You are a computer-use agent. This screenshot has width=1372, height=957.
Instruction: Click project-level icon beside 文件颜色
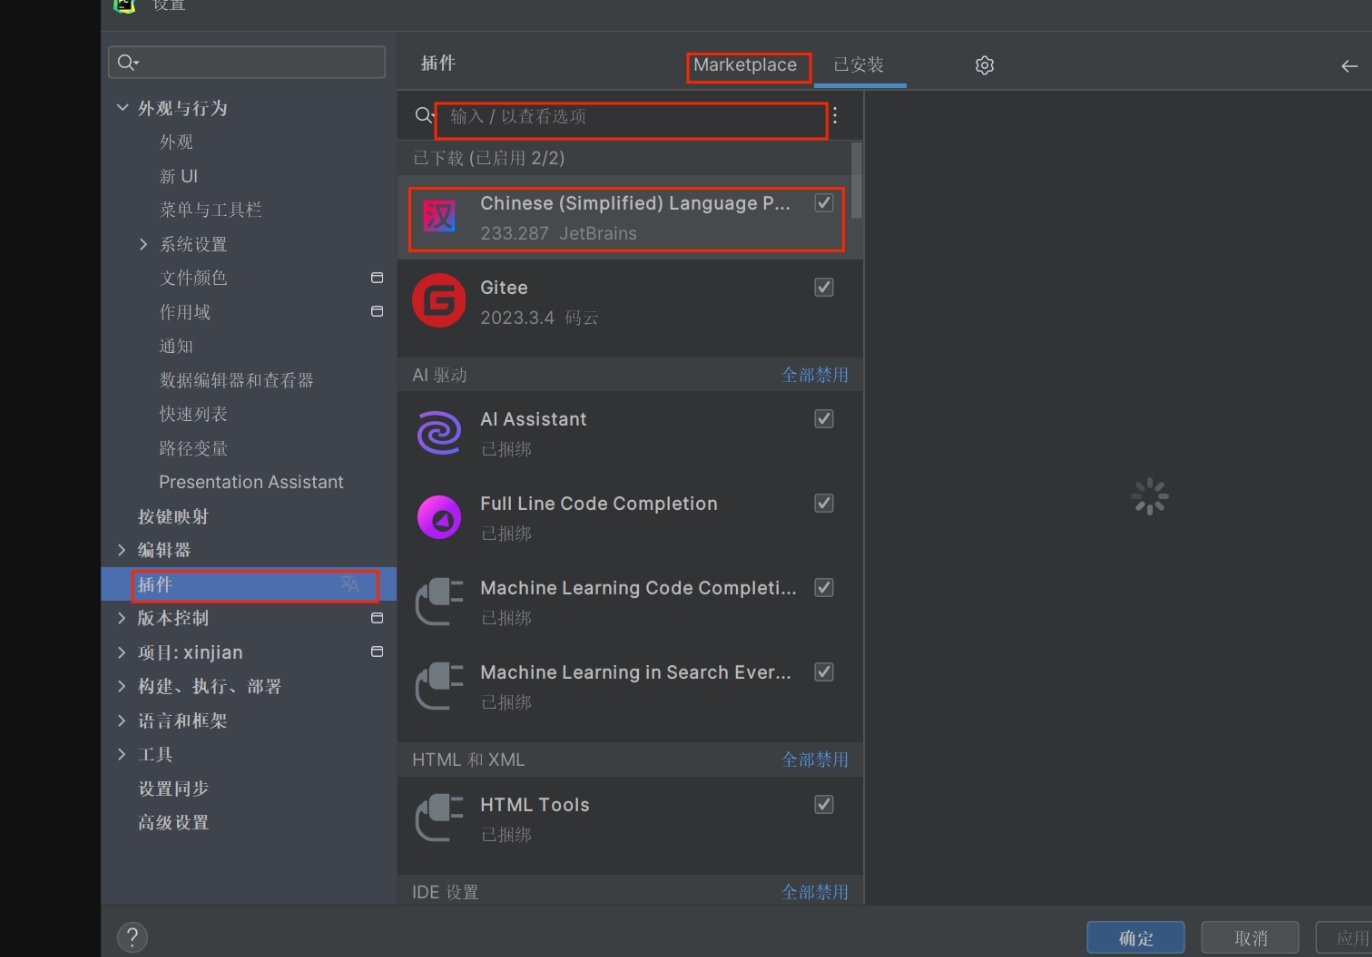377,277
